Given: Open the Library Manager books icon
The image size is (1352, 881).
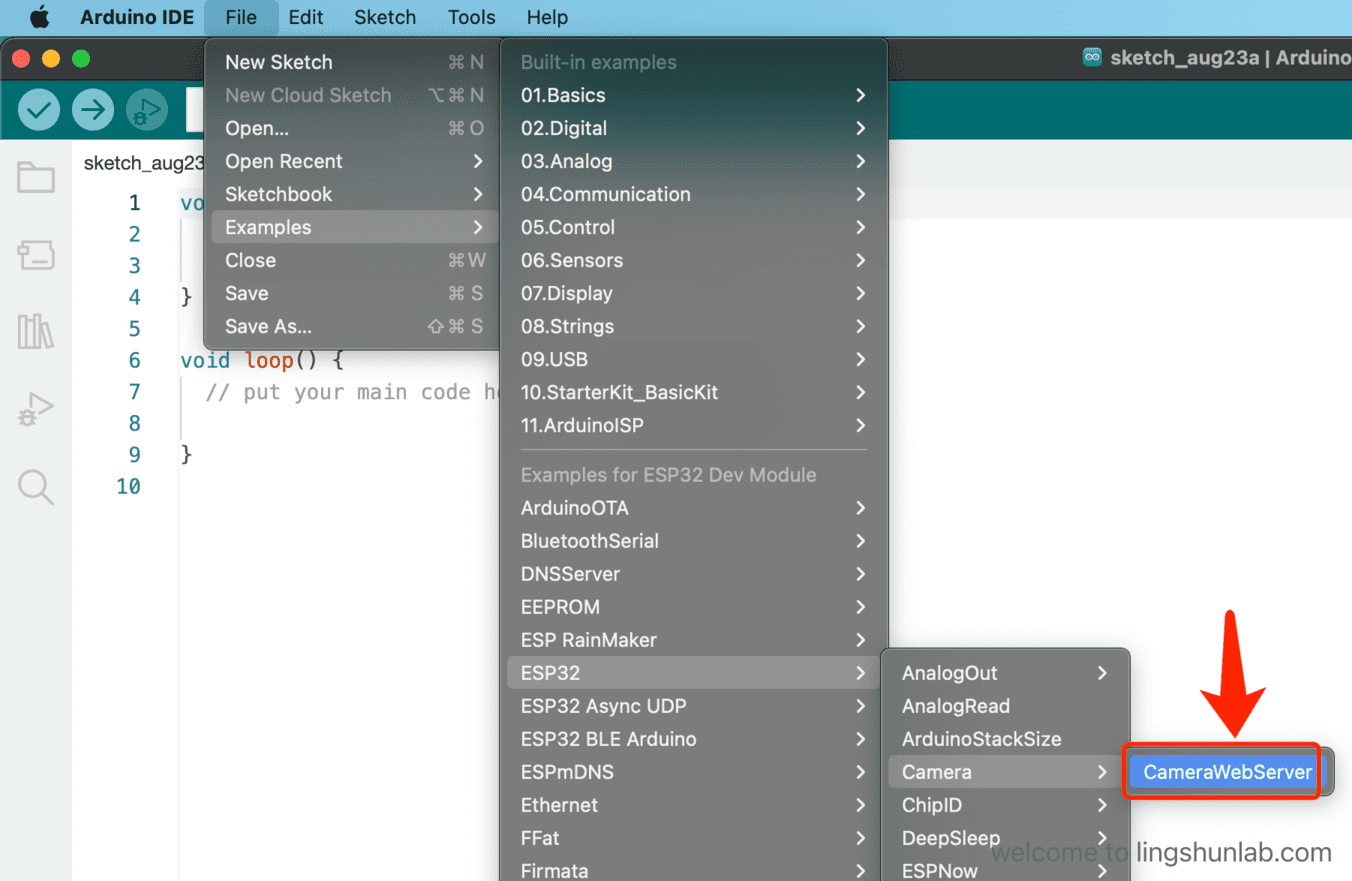Looking at the screenshot, I should pos(36,331).
